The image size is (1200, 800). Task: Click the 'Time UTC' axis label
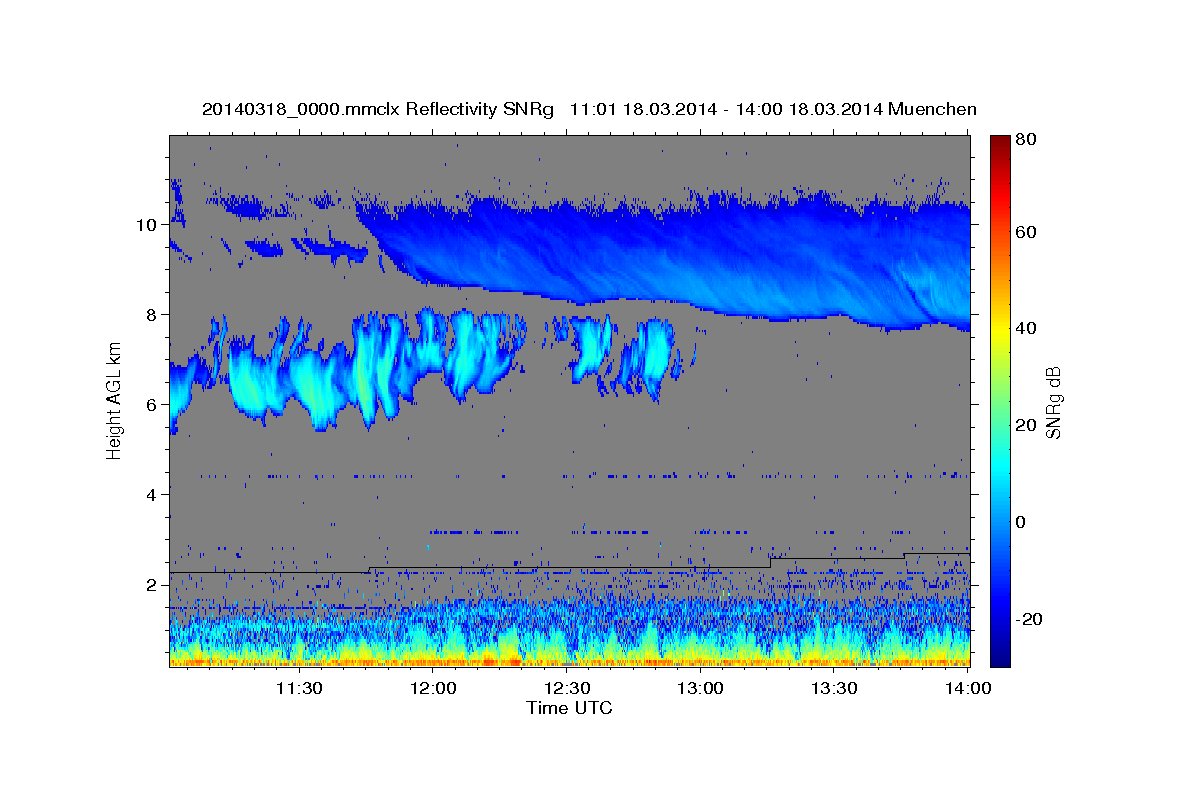[x=569, y=708]
